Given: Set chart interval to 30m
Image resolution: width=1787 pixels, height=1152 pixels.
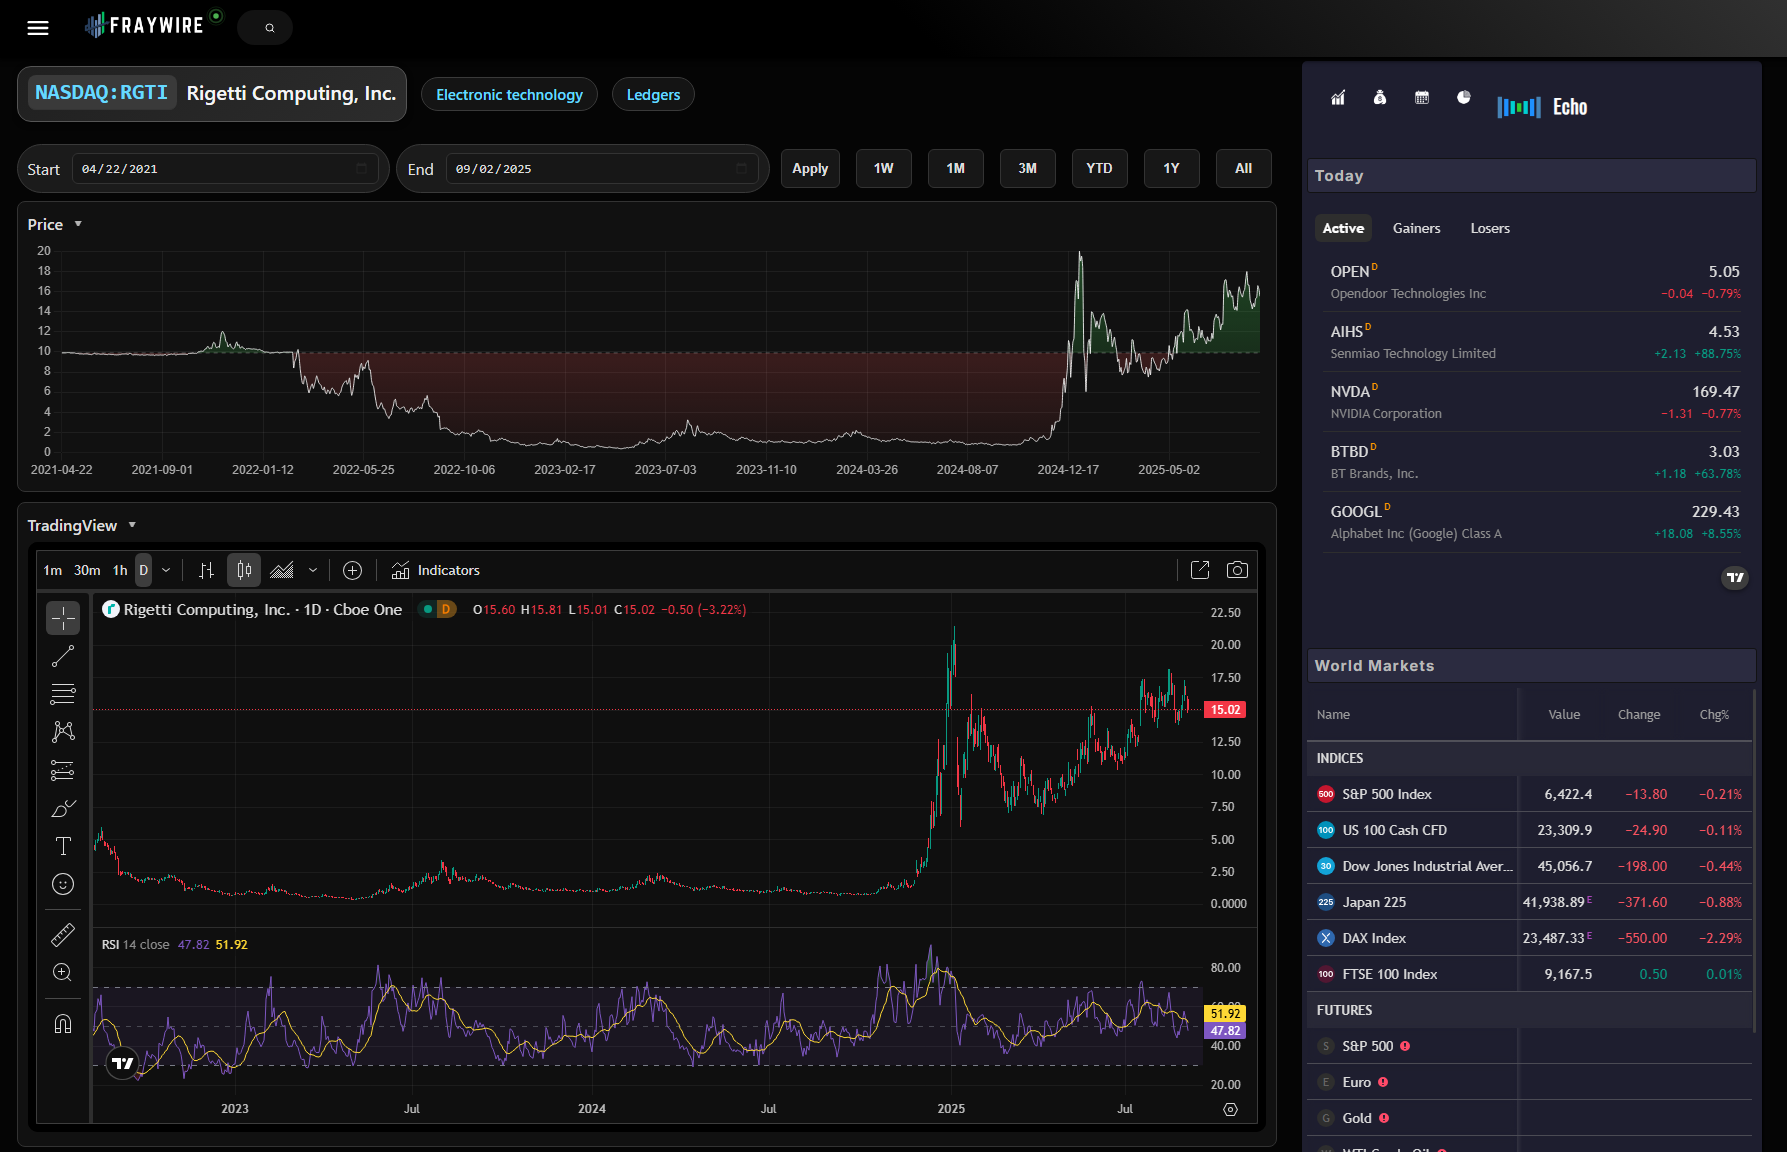Looking at the screenshot, I should tap(87, 570).
